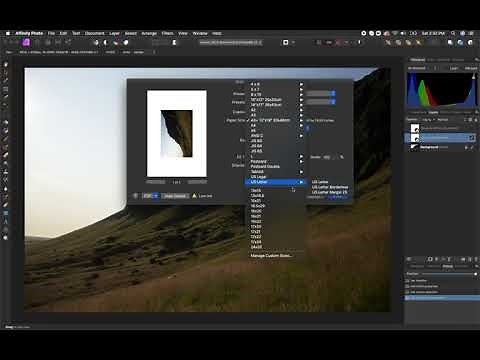Select the Zoom tool in left toolbar
Viewport: 480px width, 360px height.
click(6, 237)
